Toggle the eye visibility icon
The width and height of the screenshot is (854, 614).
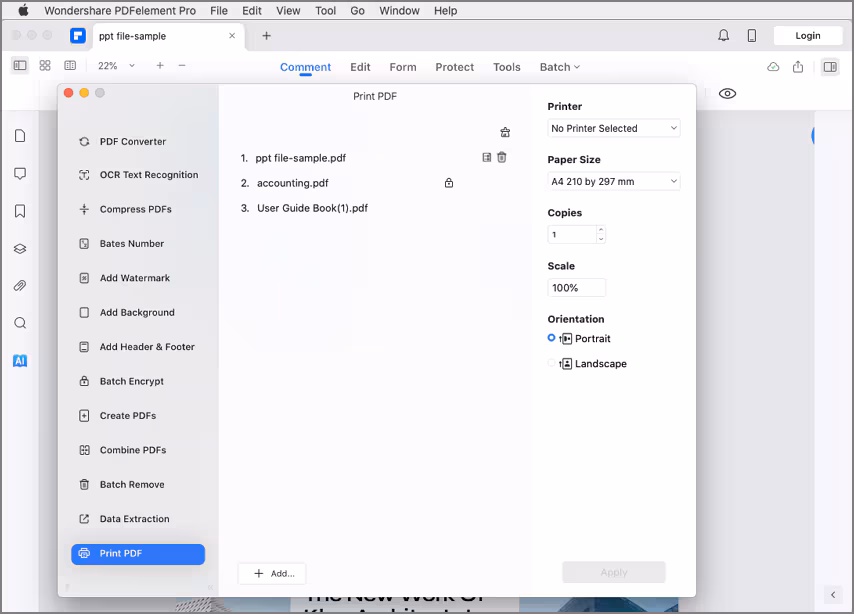727,94
